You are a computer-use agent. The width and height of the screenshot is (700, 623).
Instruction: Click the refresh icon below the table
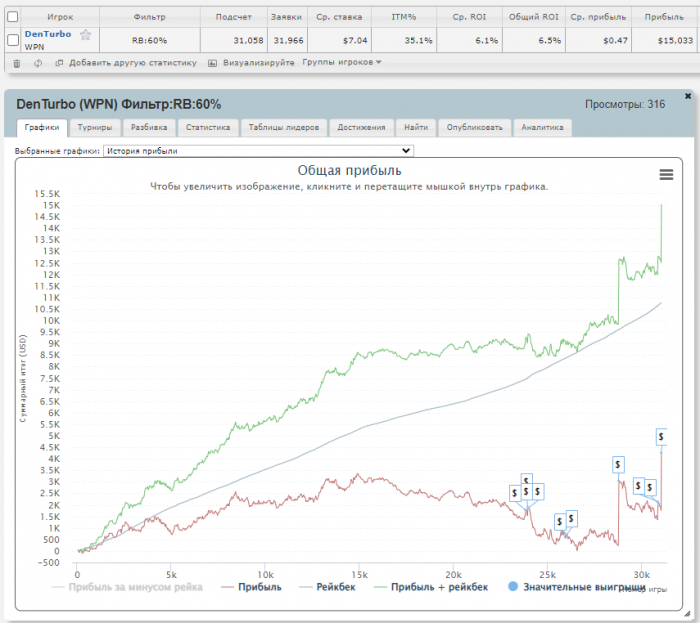(38, 63)
